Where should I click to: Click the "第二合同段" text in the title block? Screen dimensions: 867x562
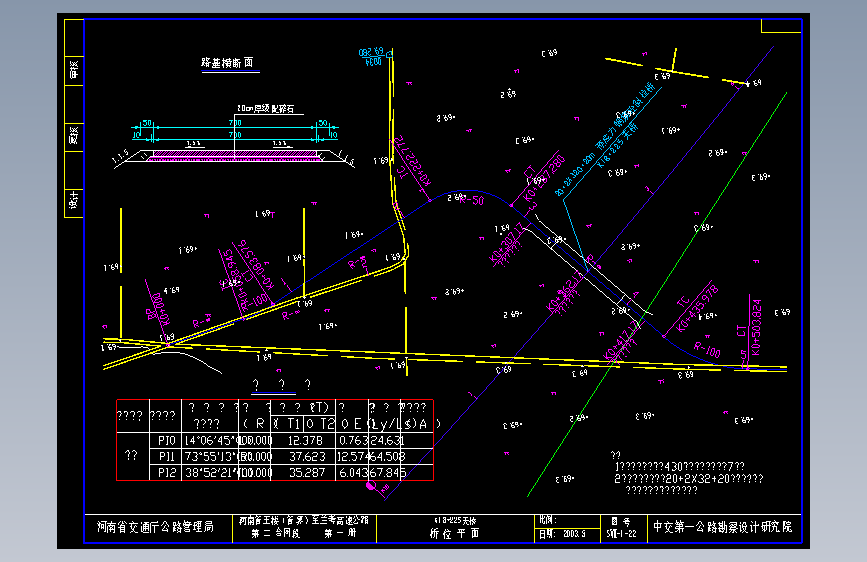click(x=275, y=533)
